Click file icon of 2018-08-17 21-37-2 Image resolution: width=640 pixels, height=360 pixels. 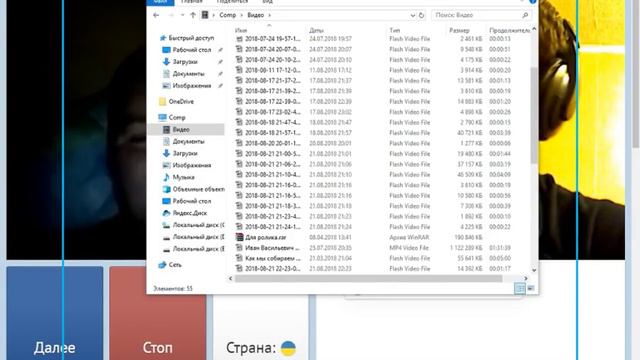(x=239, y=80)
